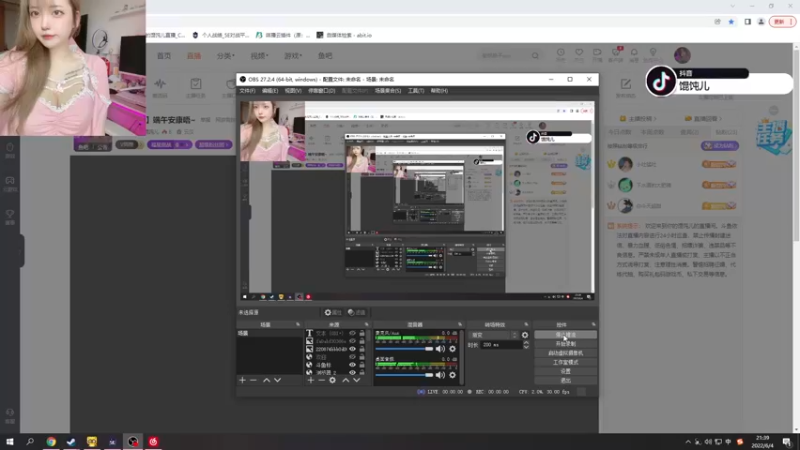Click 退出 exit button in controls
The width and height of the screenshot is (800, 450).
tap(565, 381)
